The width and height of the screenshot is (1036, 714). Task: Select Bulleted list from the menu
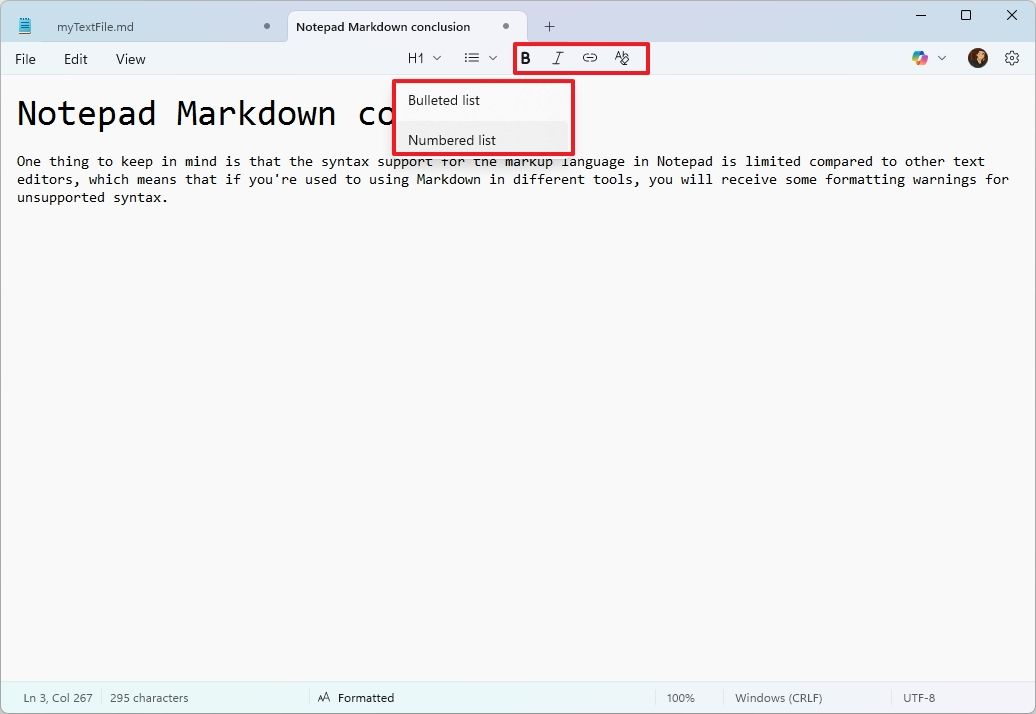[444, 100]
